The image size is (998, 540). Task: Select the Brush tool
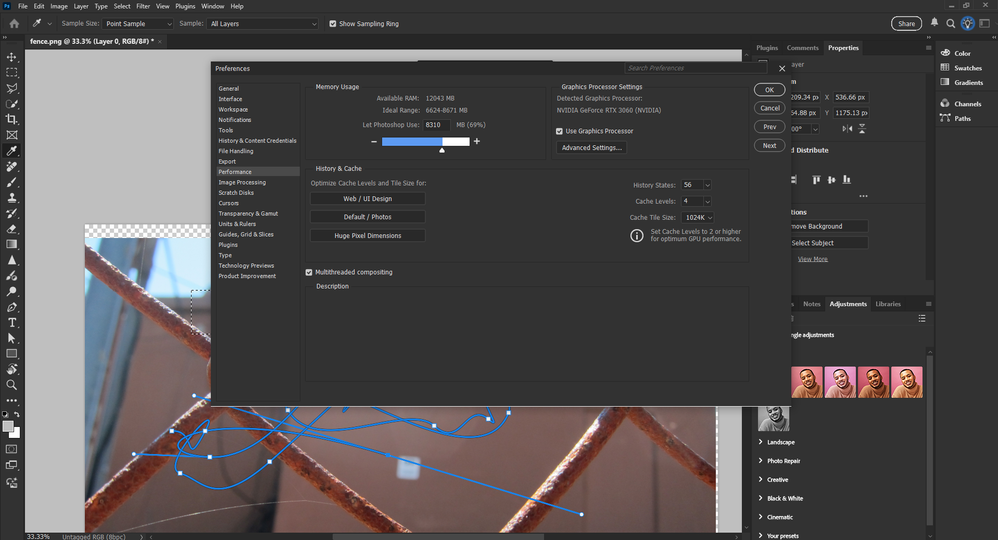[11, 182]
